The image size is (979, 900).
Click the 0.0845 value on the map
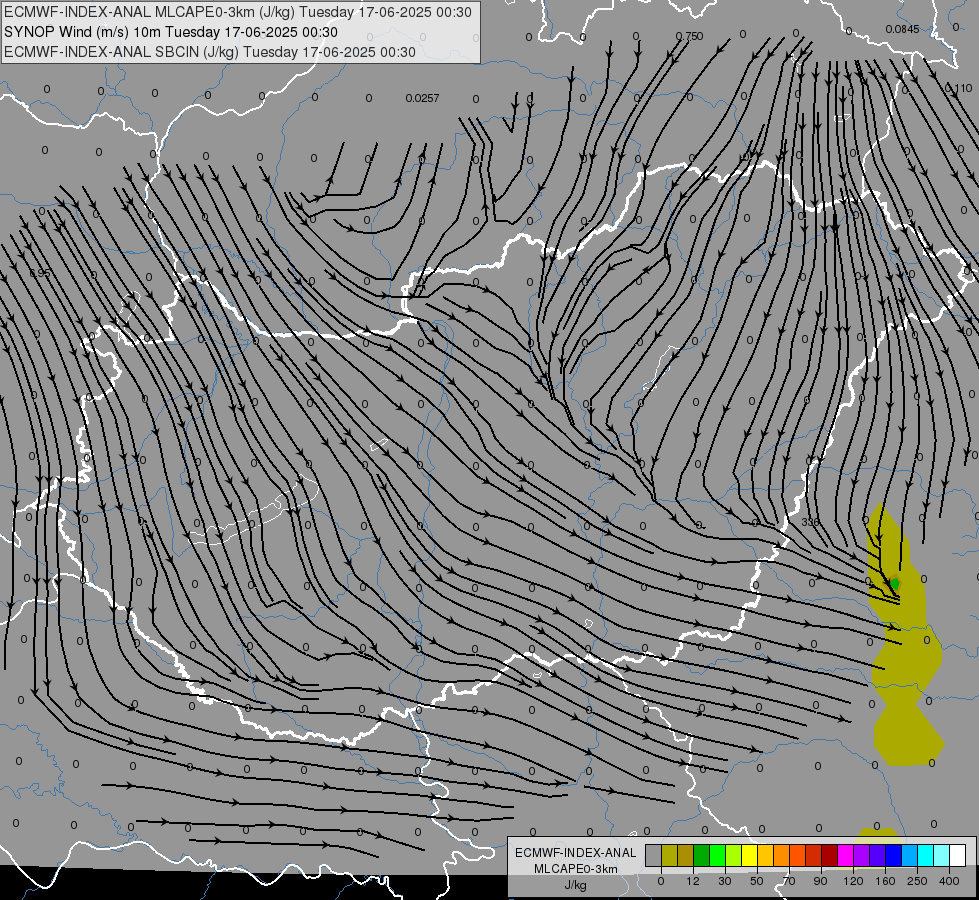902,29
